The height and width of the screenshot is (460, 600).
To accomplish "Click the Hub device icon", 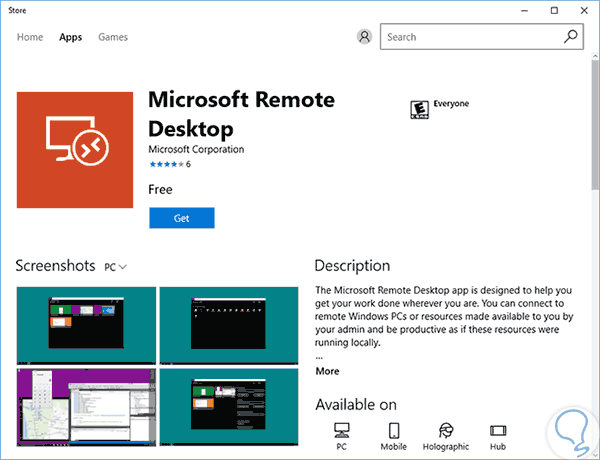I will pyautogui.click(x=498, y=431).
